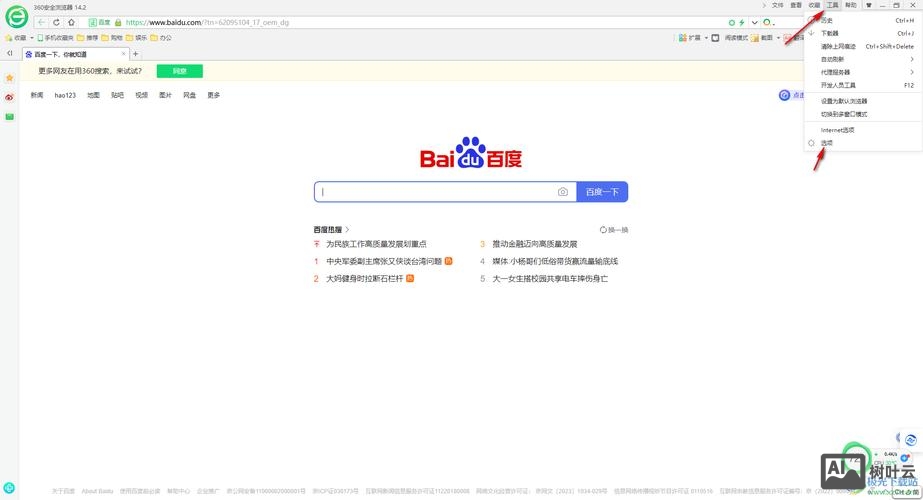Select 下载器 menu entry

(863, 34)
